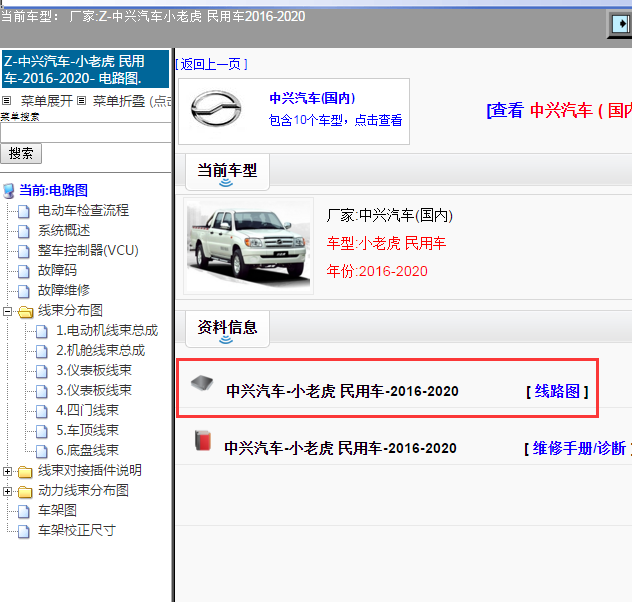Viewport: 632px width, 602px height.
Task: Open the 故障维修 page
Action: click(x=64, y=290)
